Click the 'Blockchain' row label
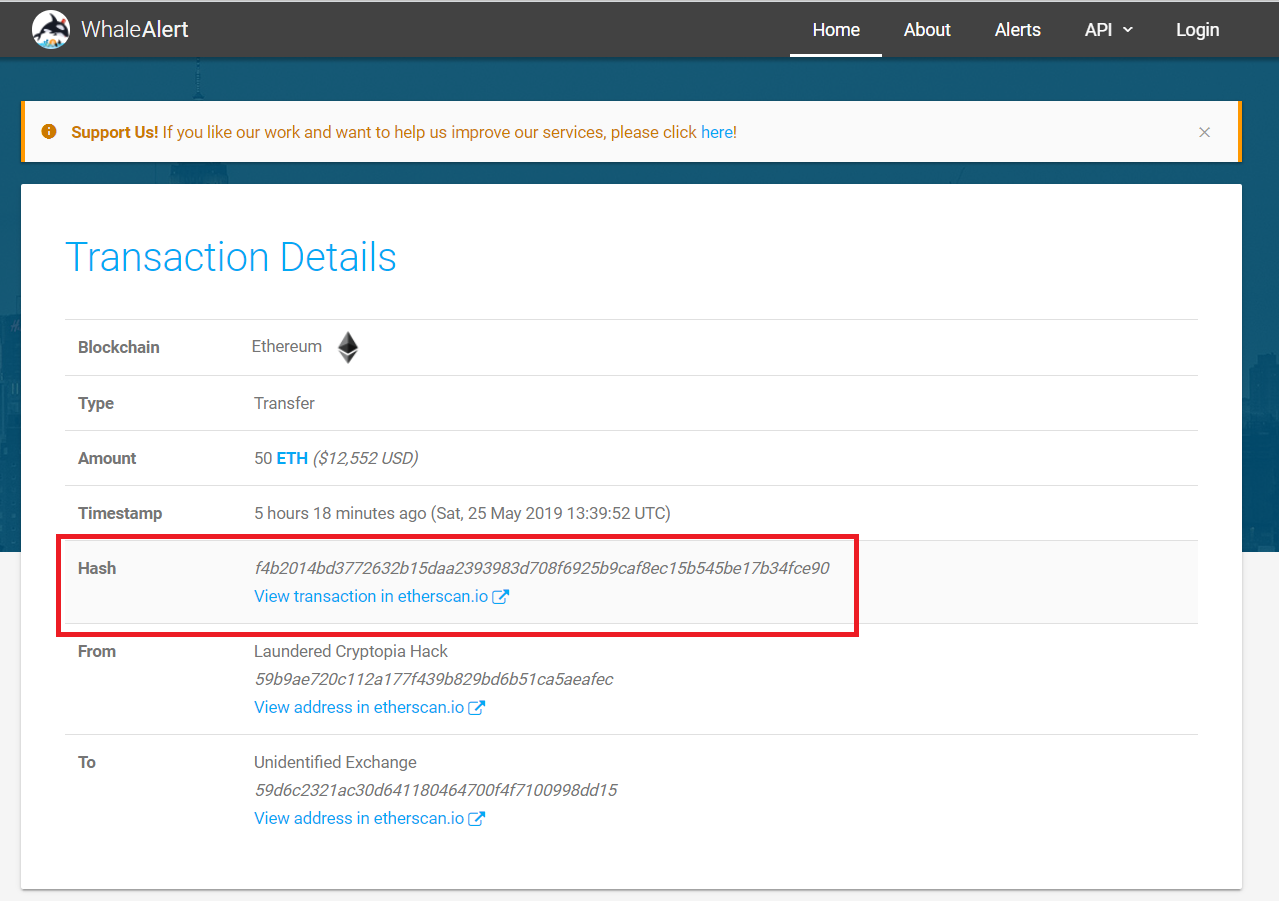Image resolution: width=1279 pixels, height=901 pixels. pos(119,347)
